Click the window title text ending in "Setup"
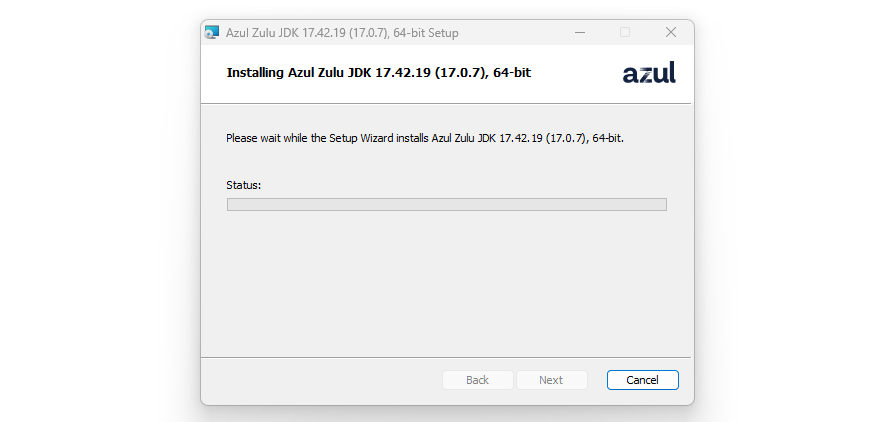 (x=342, y=33)
